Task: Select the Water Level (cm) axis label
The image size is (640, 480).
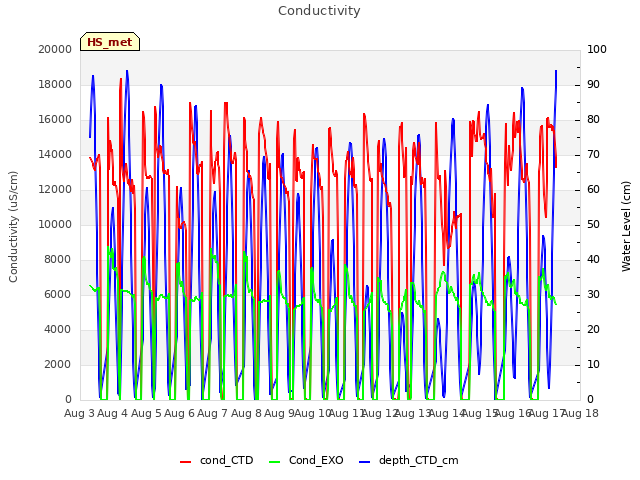Action: point(626,227)
